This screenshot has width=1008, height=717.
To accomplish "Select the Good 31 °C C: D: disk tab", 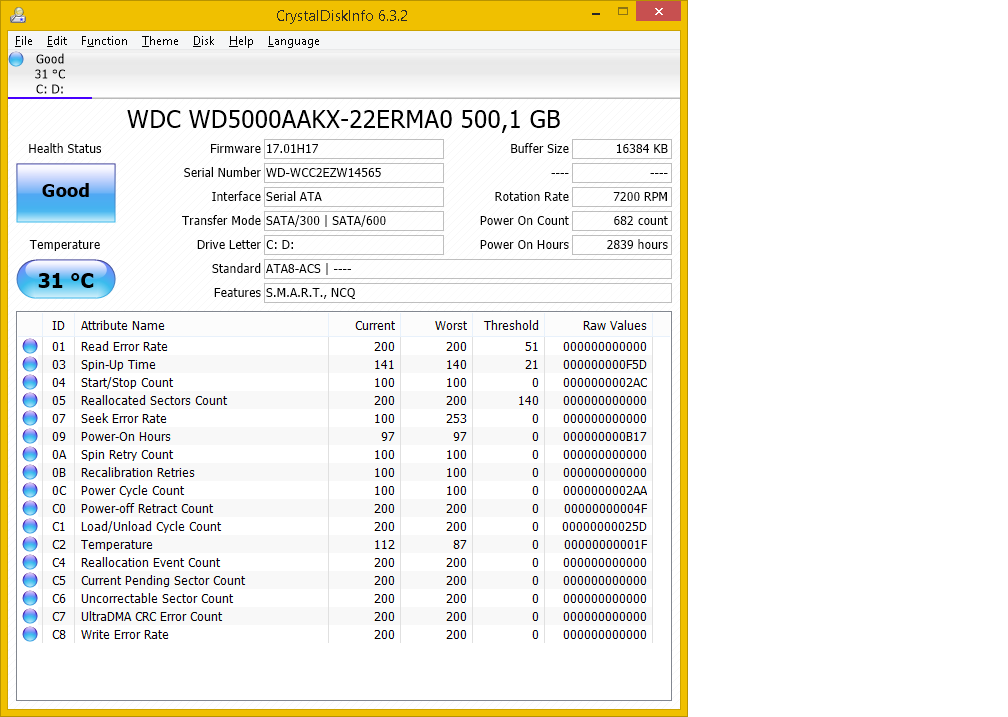I will click(x=50, y=74).
